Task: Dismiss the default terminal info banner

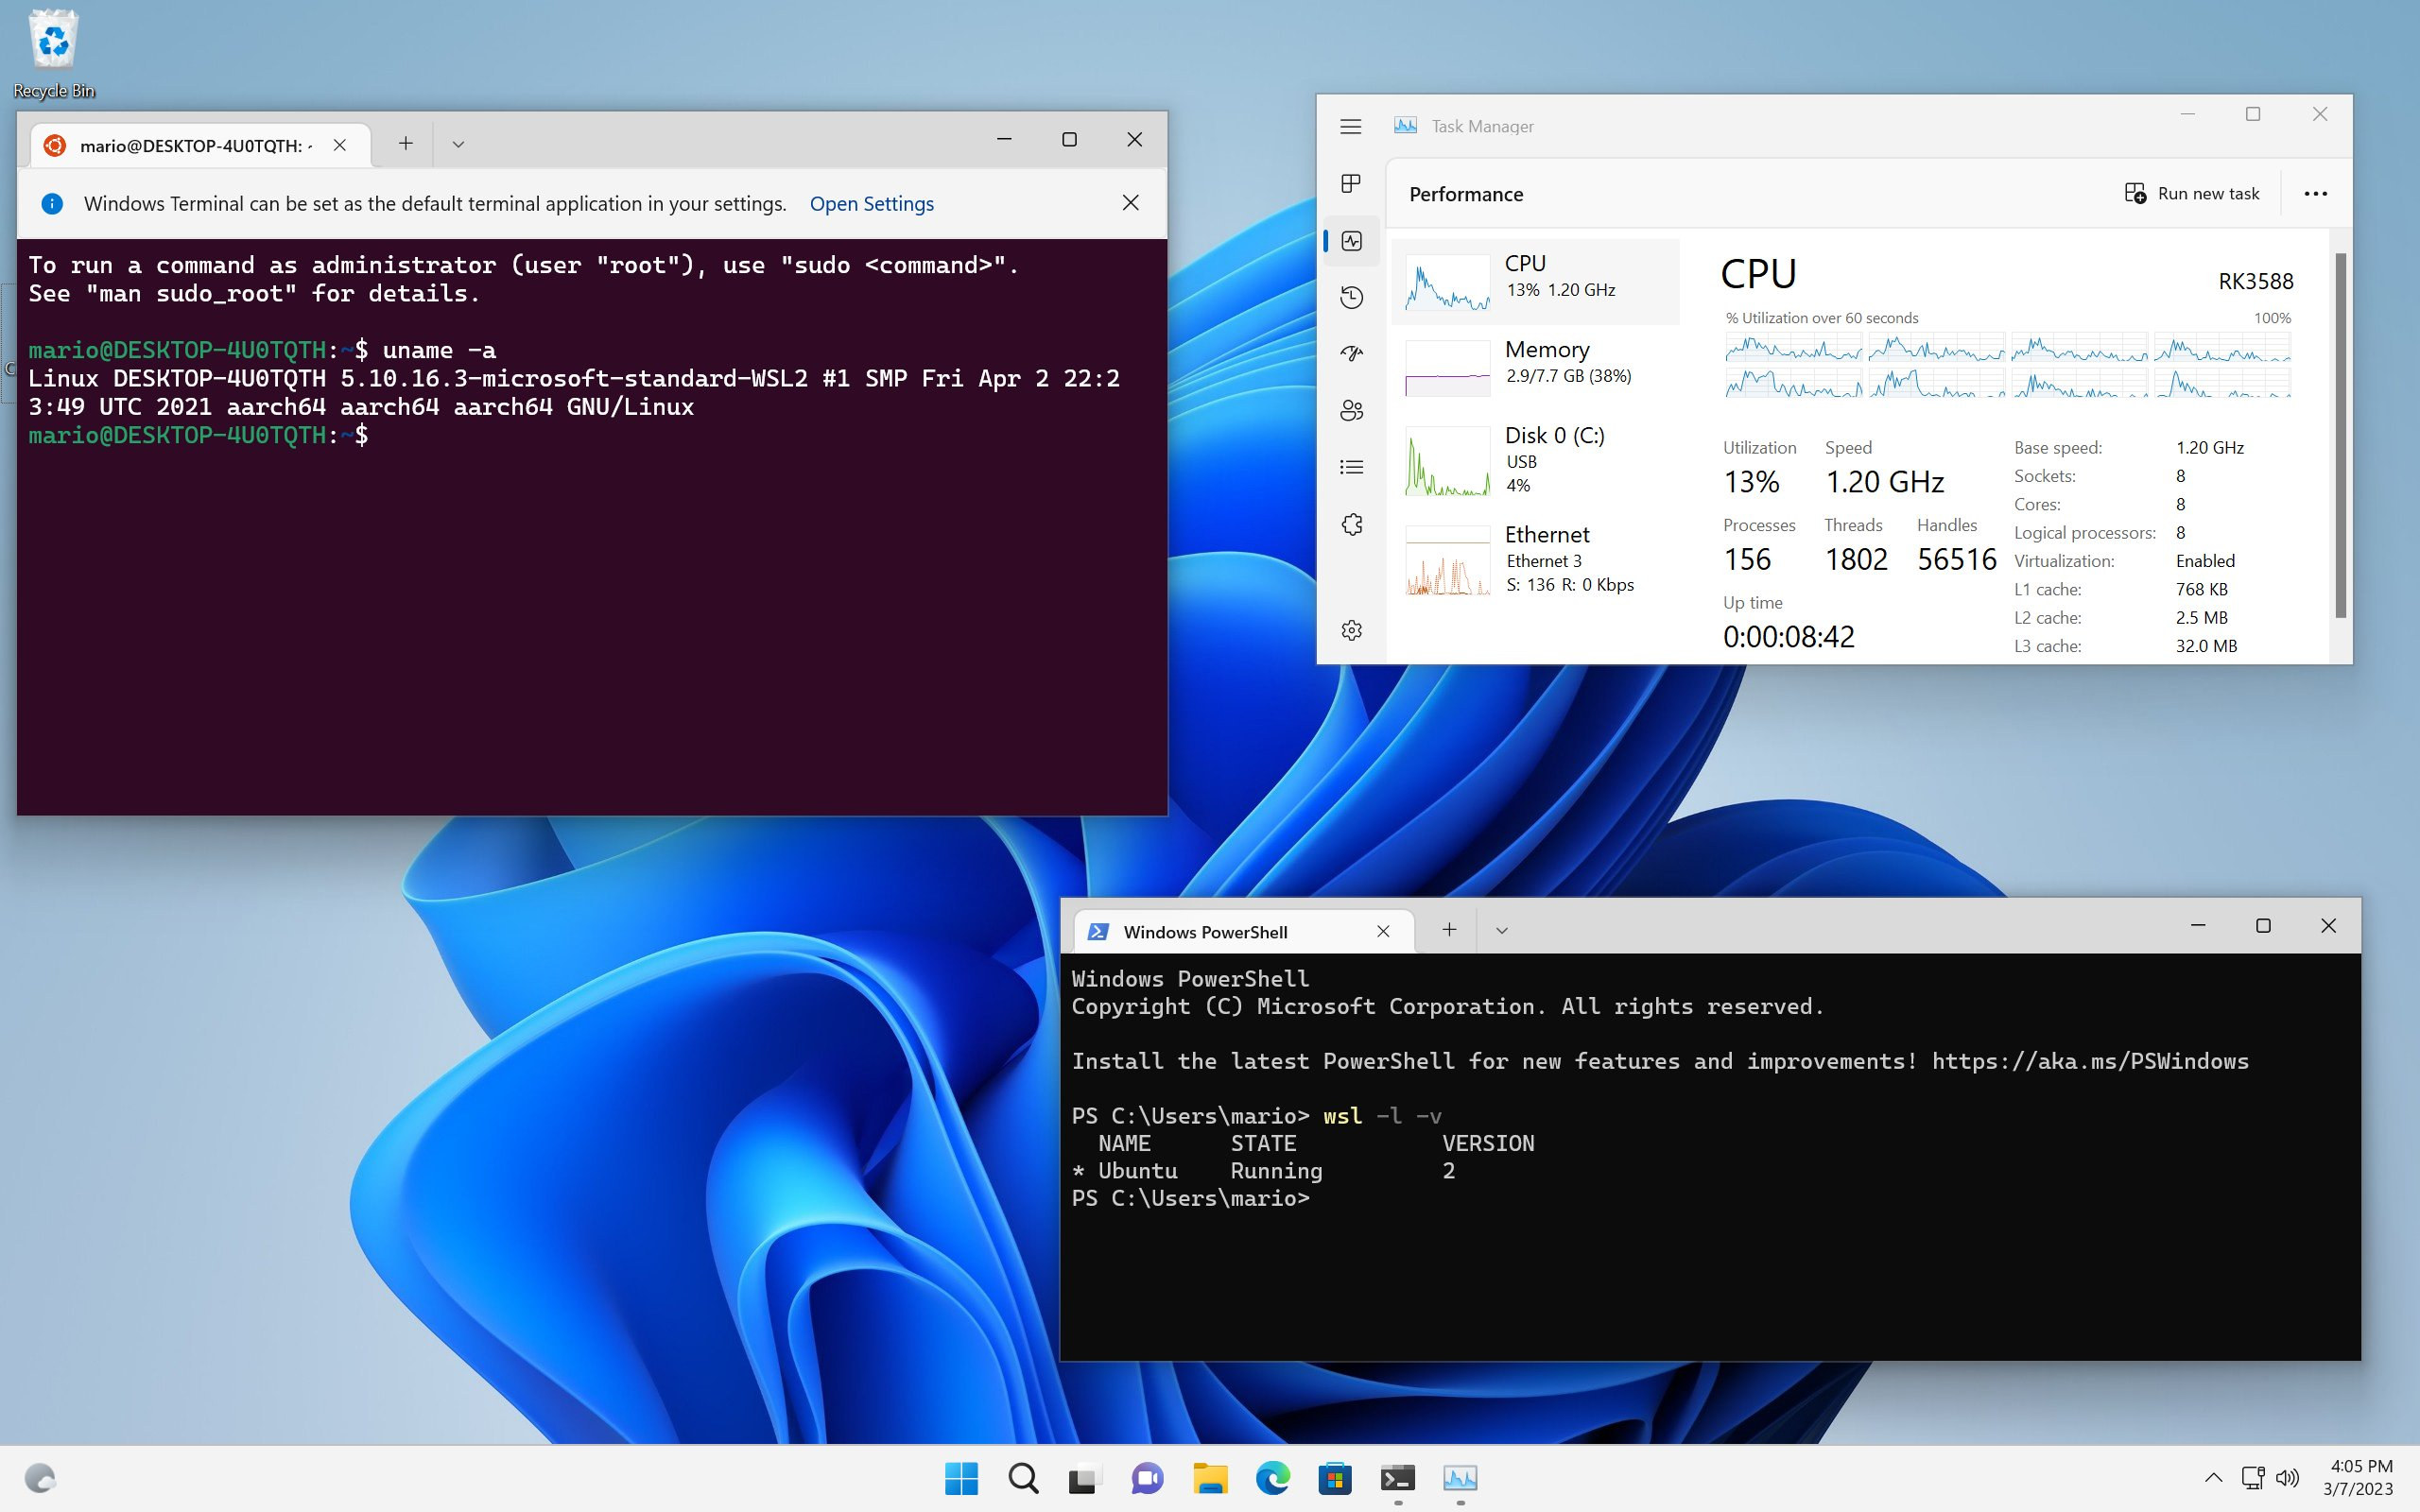Action: pyautogui.click(x=1130, y=203)
